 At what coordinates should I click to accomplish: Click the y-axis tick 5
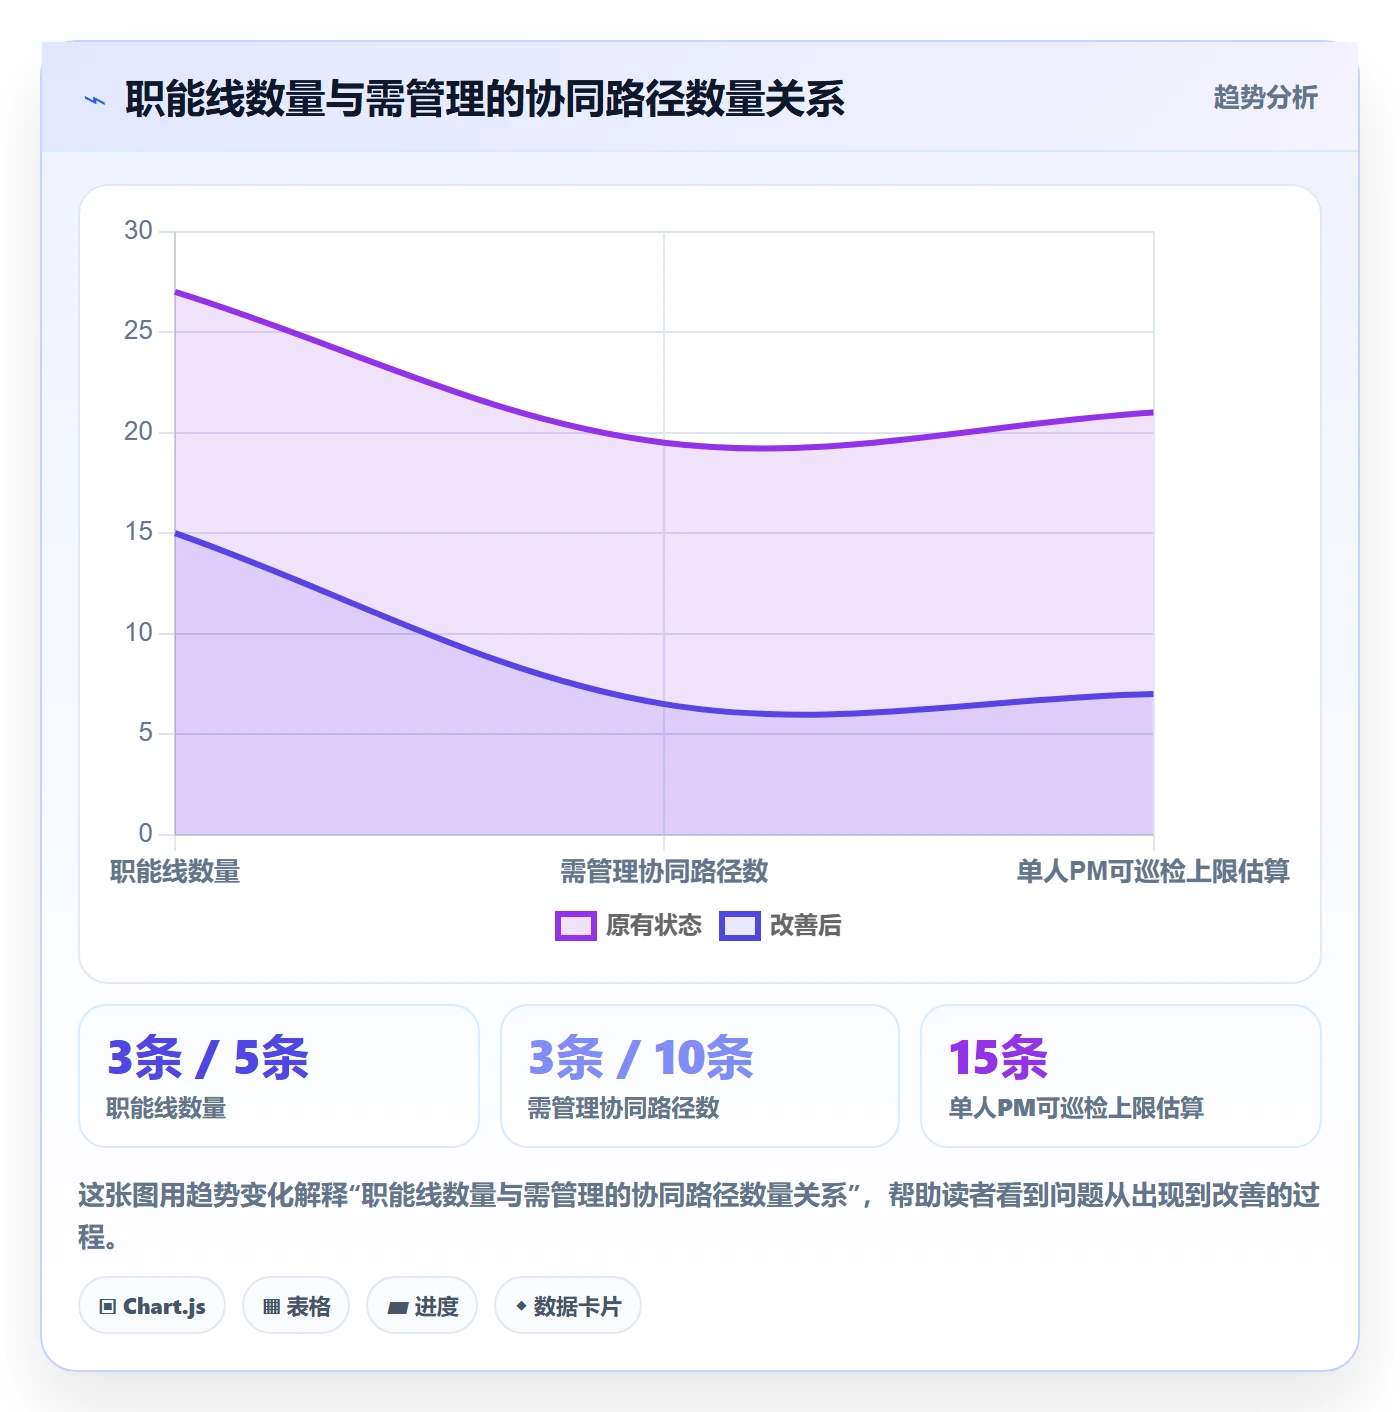click(146, 733)
